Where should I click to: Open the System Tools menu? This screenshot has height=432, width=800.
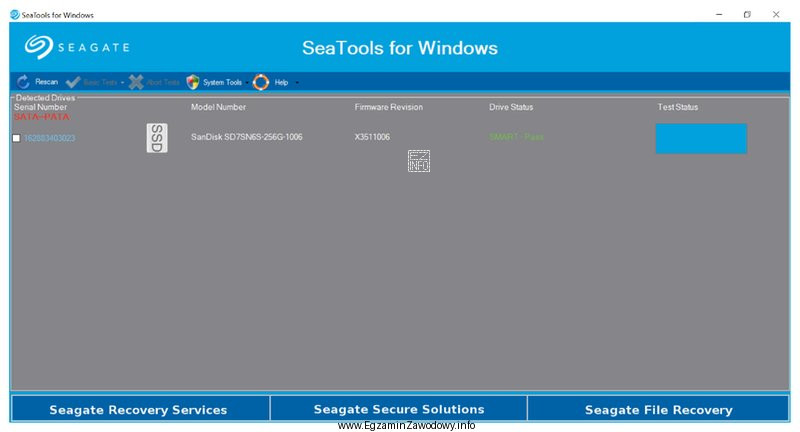point(222,82)
